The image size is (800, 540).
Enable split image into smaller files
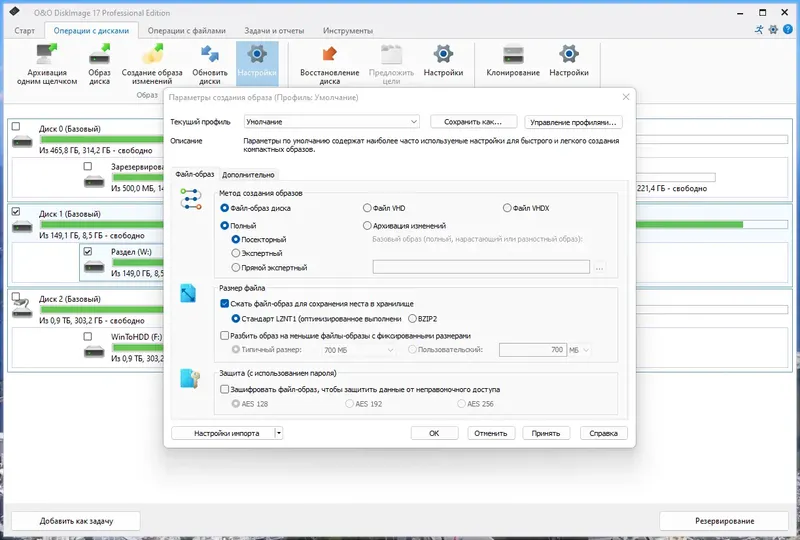[224, 336]
